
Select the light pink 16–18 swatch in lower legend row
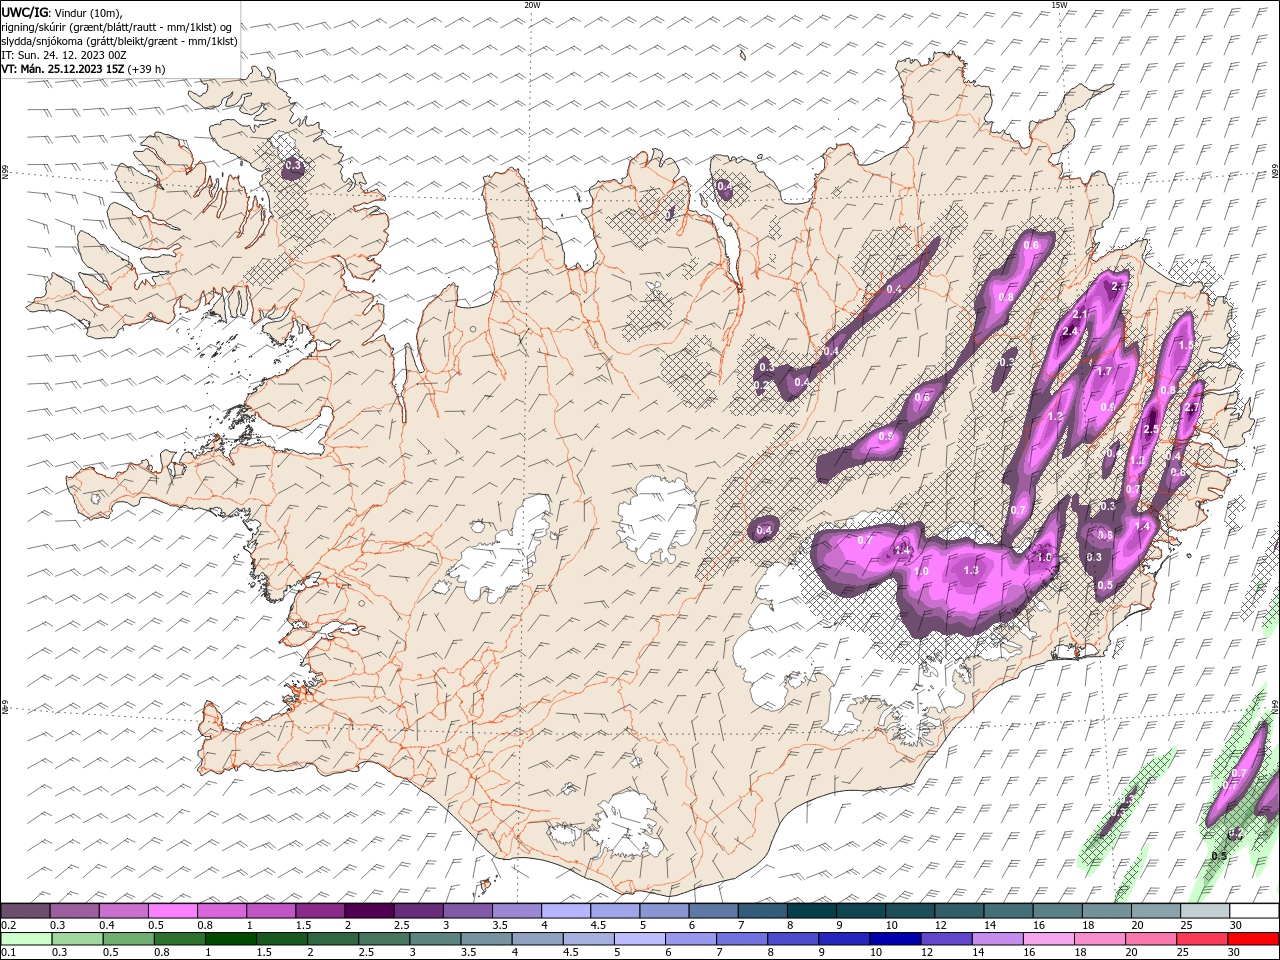click(x=1047, y=939)
